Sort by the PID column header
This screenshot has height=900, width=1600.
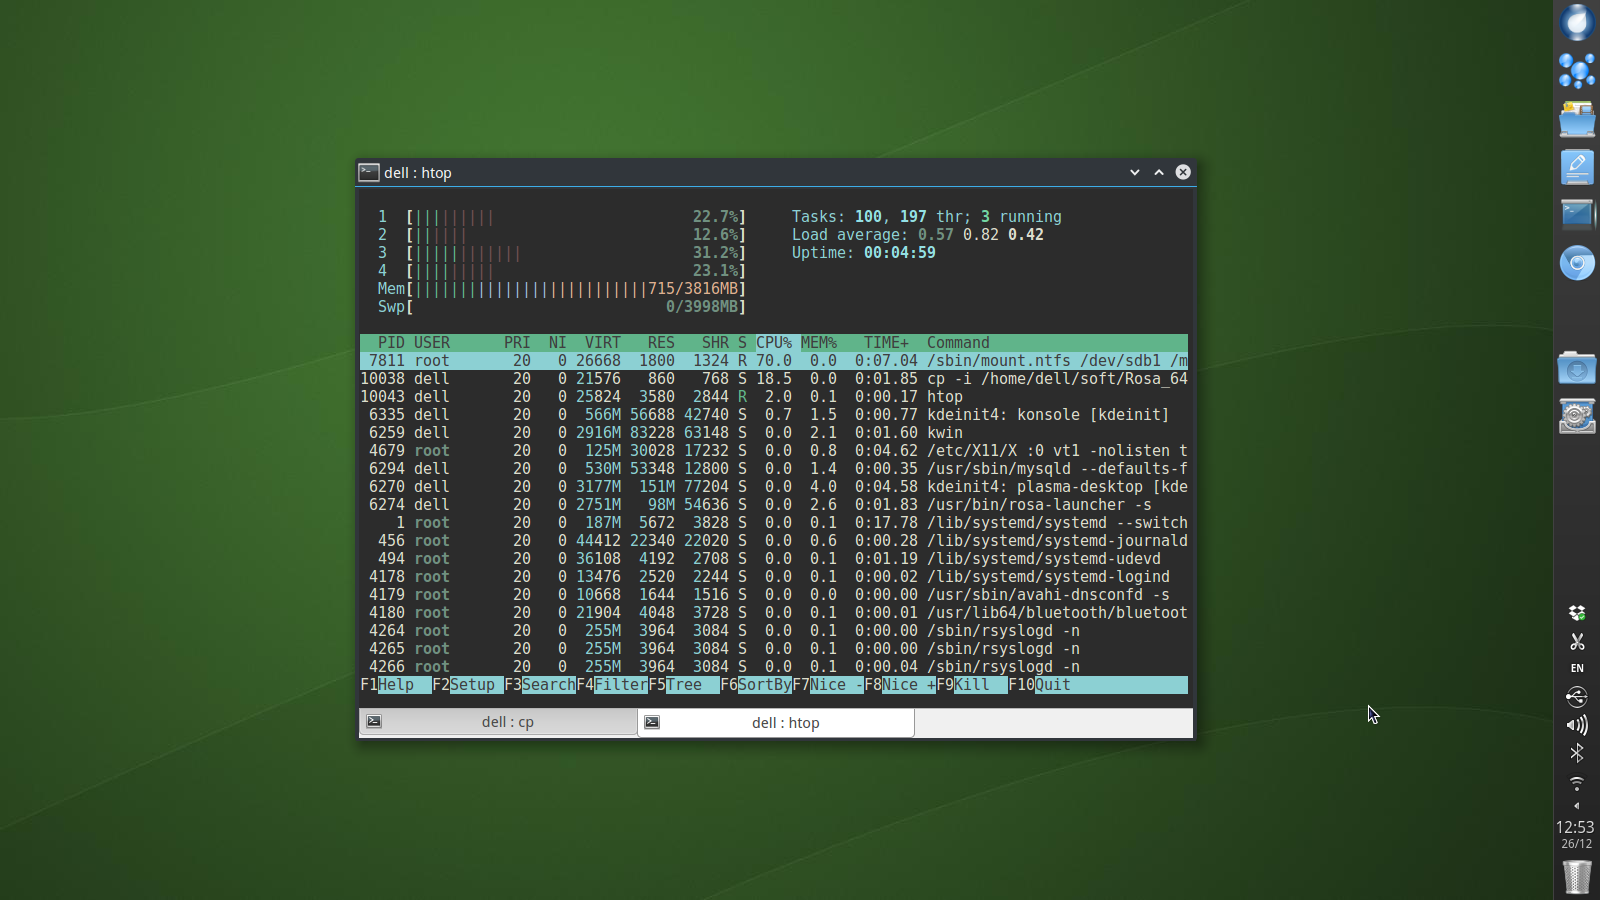[x=391, y=343]
